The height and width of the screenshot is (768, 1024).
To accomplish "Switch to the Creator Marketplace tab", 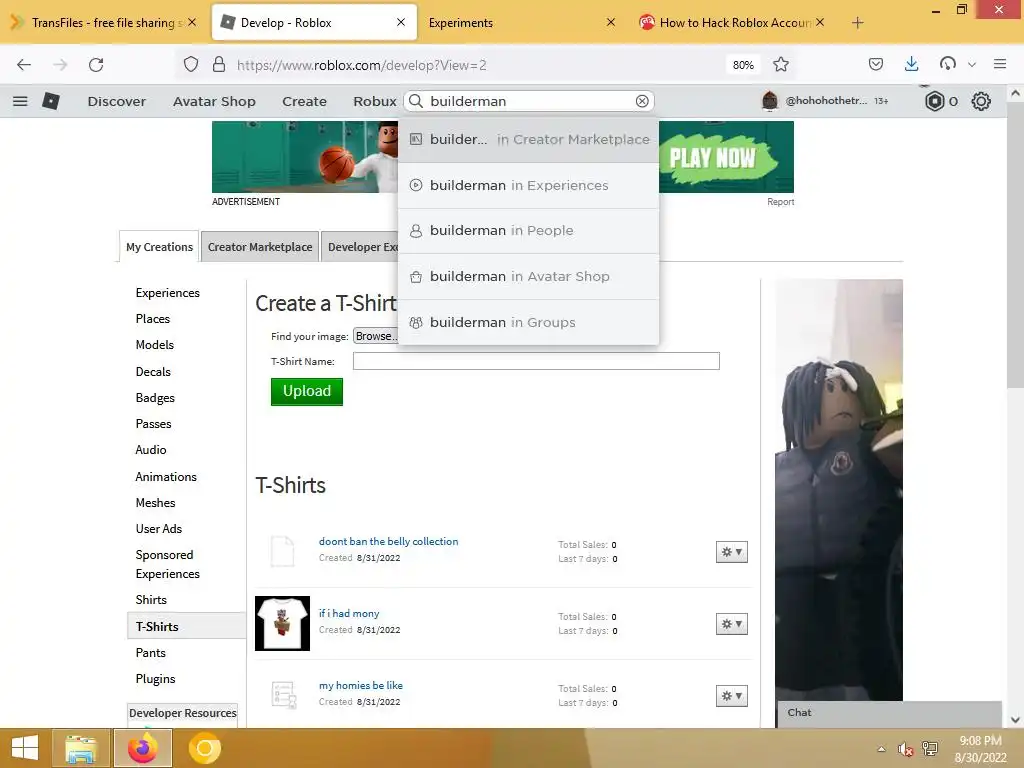I will coord(260,247).
